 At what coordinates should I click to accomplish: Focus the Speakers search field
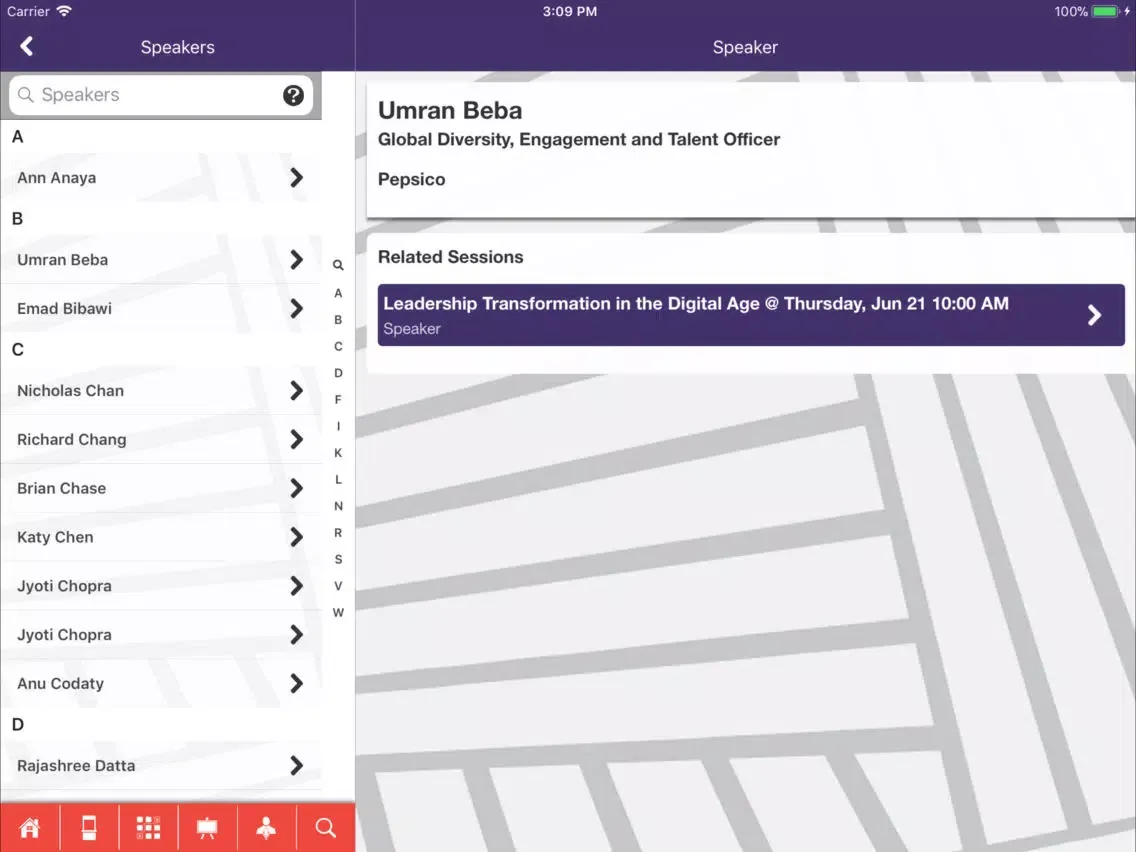161,95
